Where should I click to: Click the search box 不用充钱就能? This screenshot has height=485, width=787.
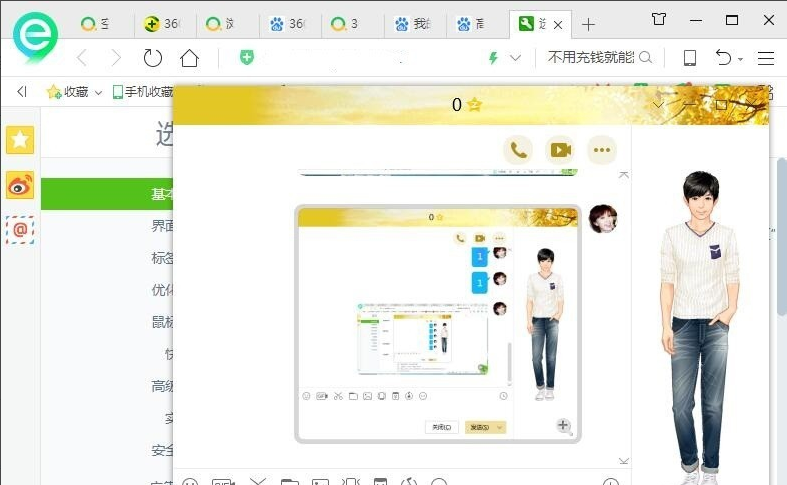click(591, 57)
